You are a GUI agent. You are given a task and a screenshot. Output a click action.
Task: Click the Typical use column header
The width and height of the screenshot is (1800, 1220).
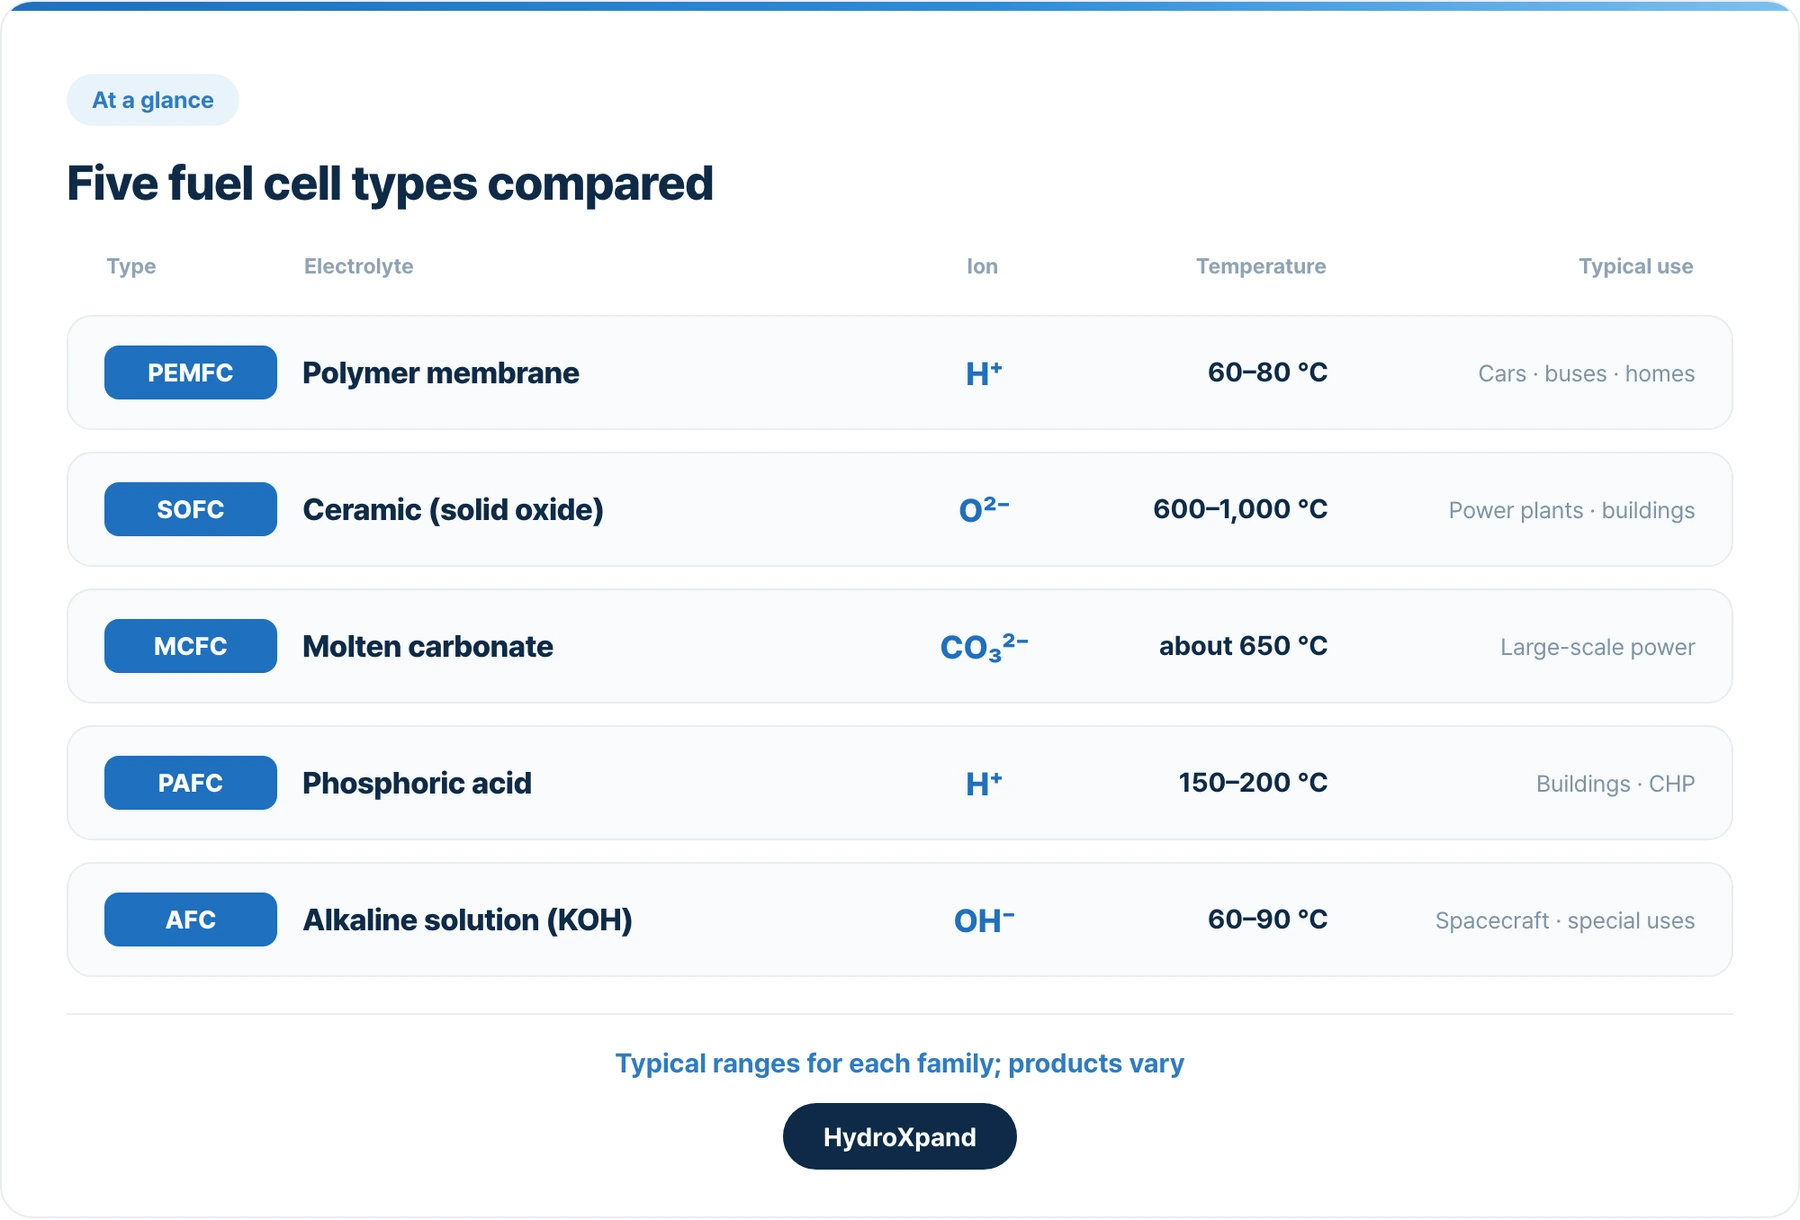[1636, 266]
